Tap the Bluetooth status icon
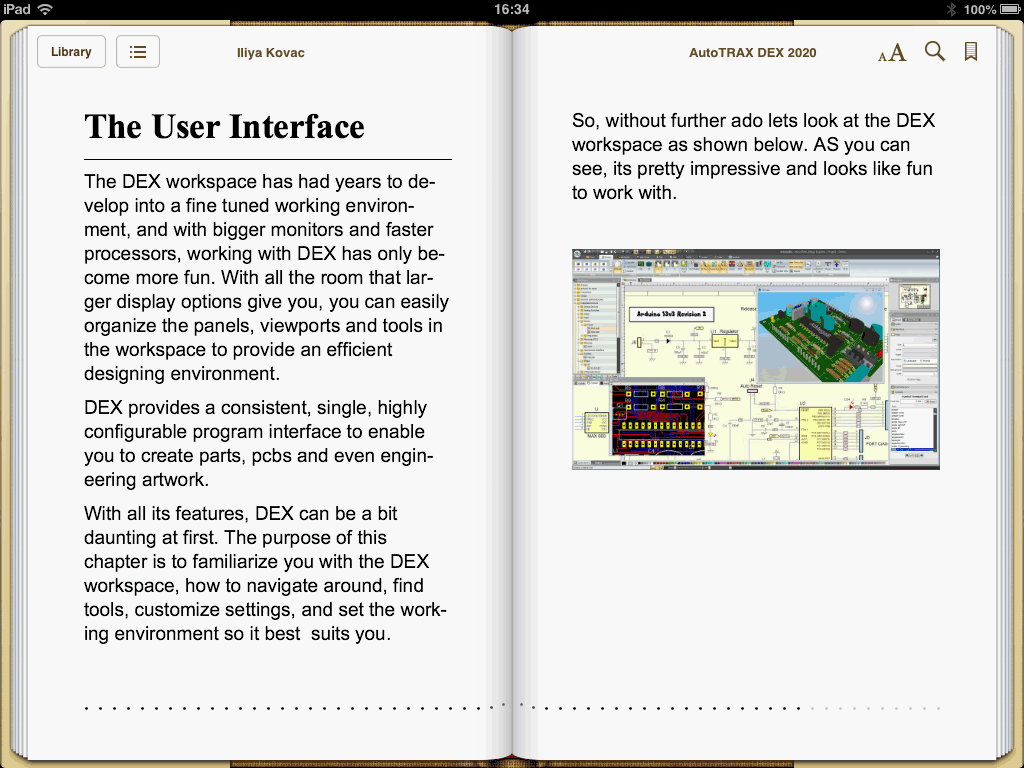The height and width of the screenshot is (768, 1024). point(951,9)
